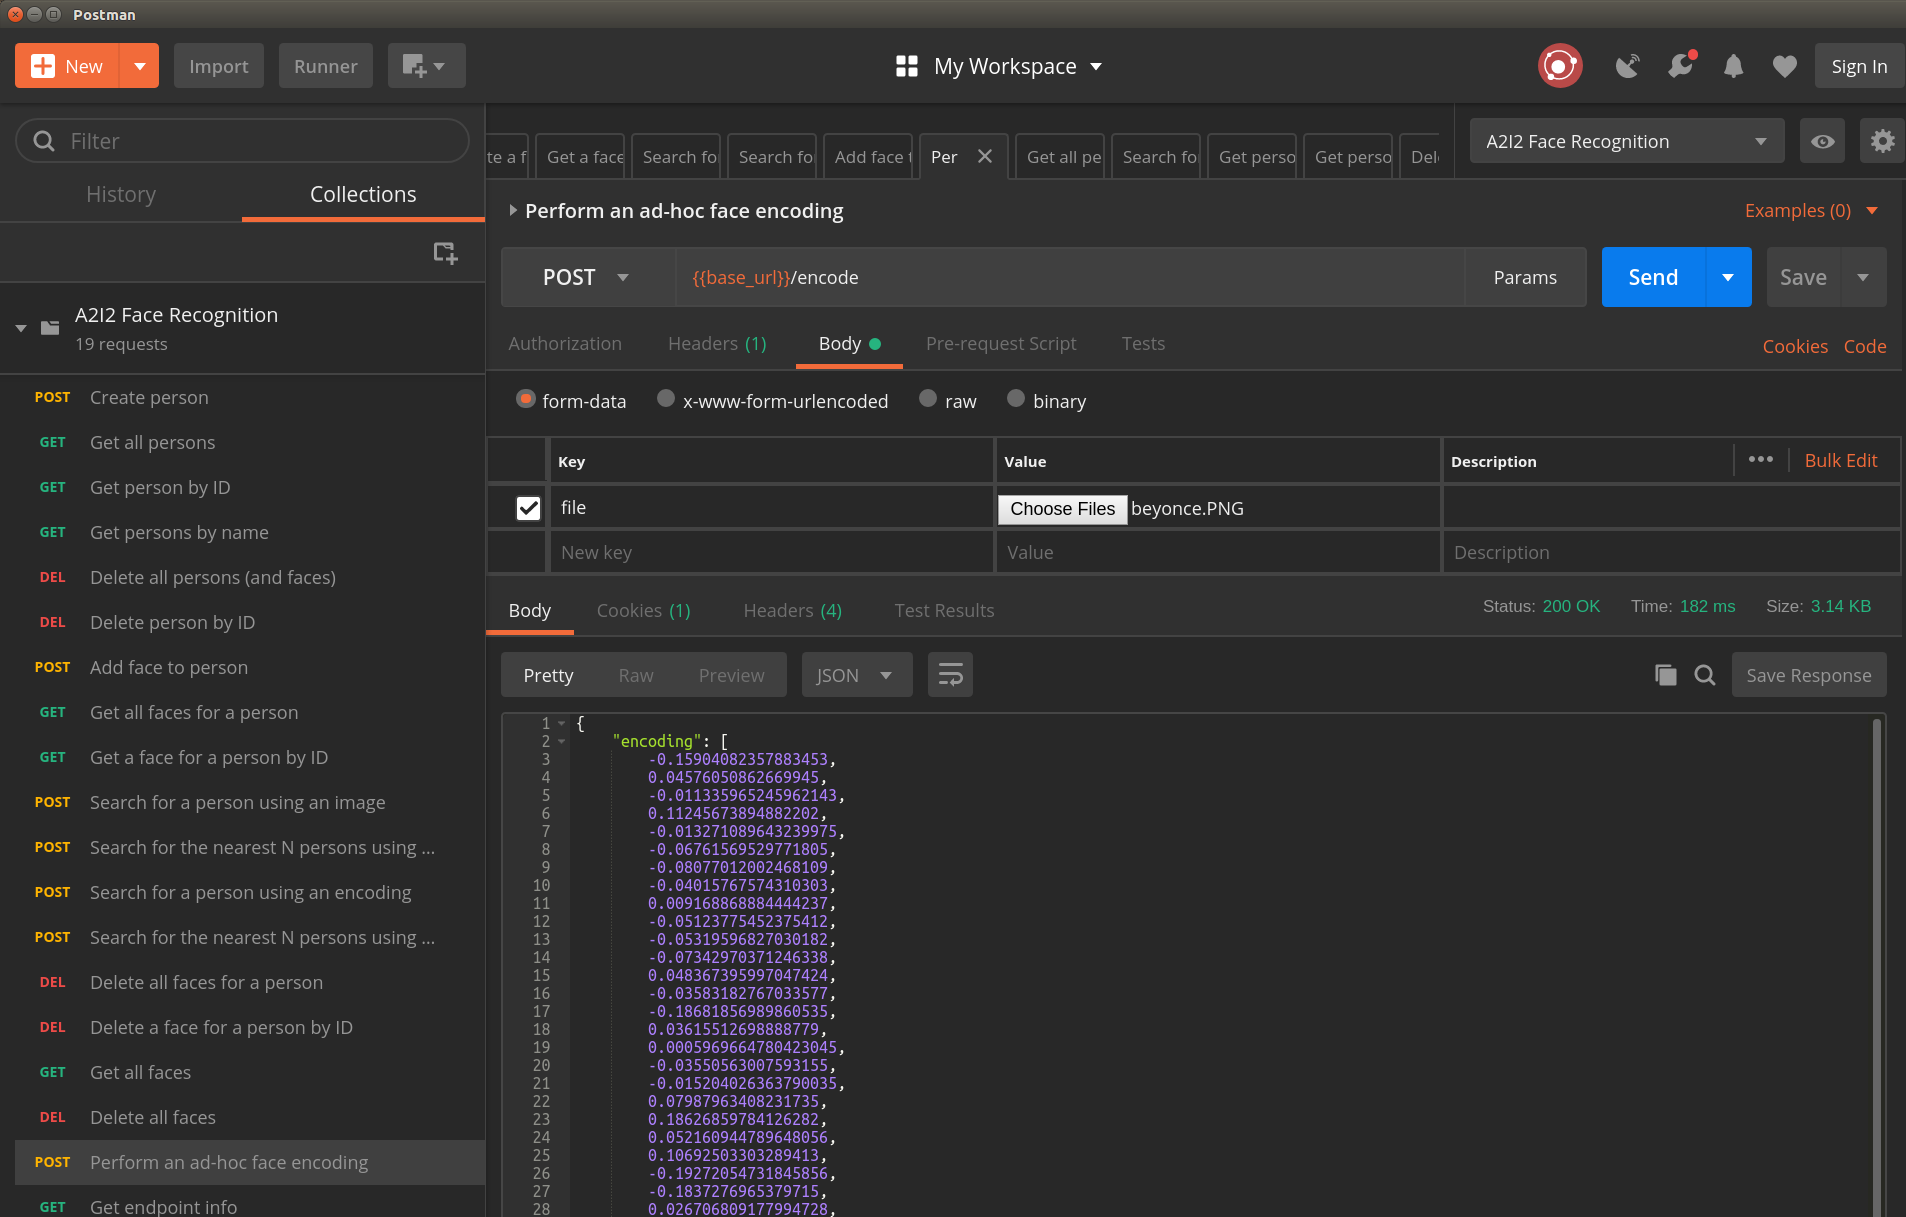1906x1217 pixels.
Task: Select the binary body type
Action: (x=1016, y=399)
